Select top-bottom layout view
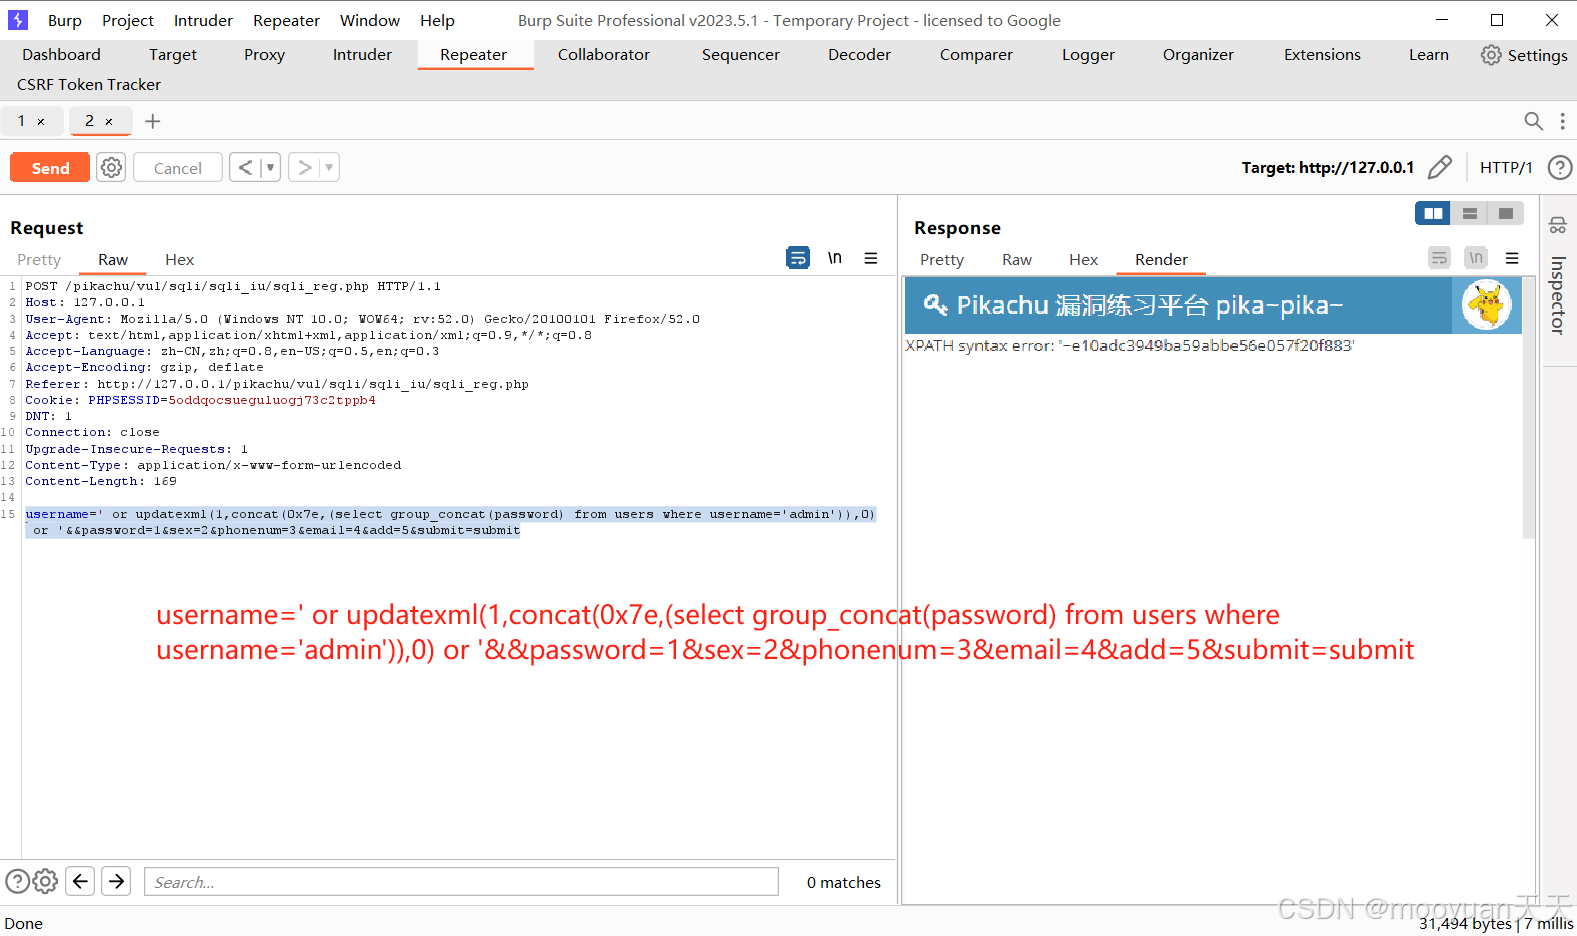 (1470, 213)
